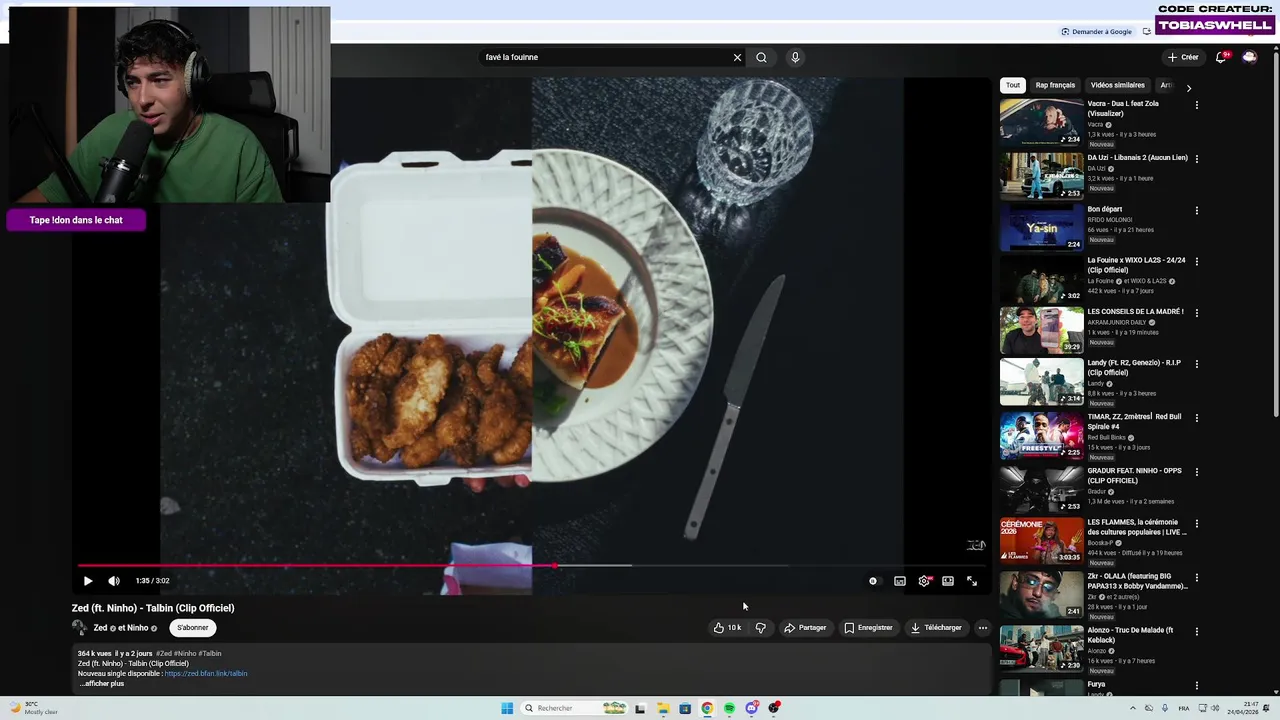1280x720 pixels.
Task: Open Spotify from the taskbar
Action: click(x=729, y=709)
